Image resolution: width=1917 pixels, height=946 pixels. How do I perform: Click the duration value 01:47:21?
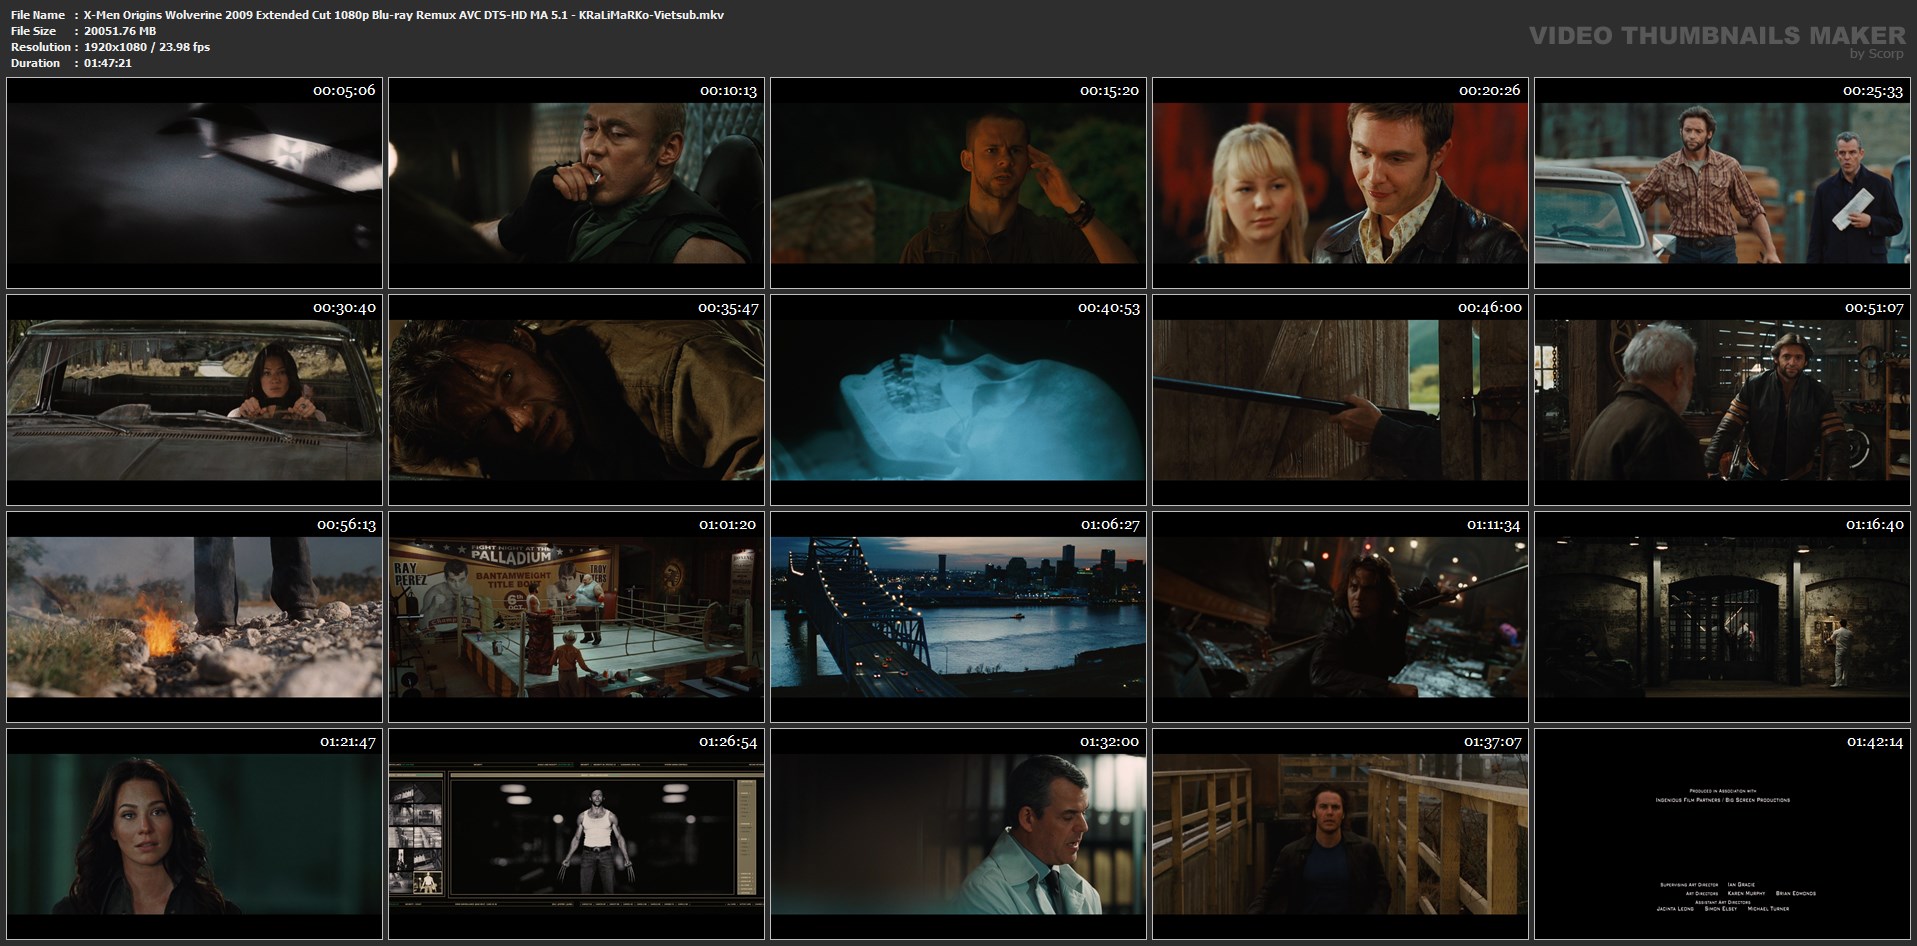click(x=108, y=63)
